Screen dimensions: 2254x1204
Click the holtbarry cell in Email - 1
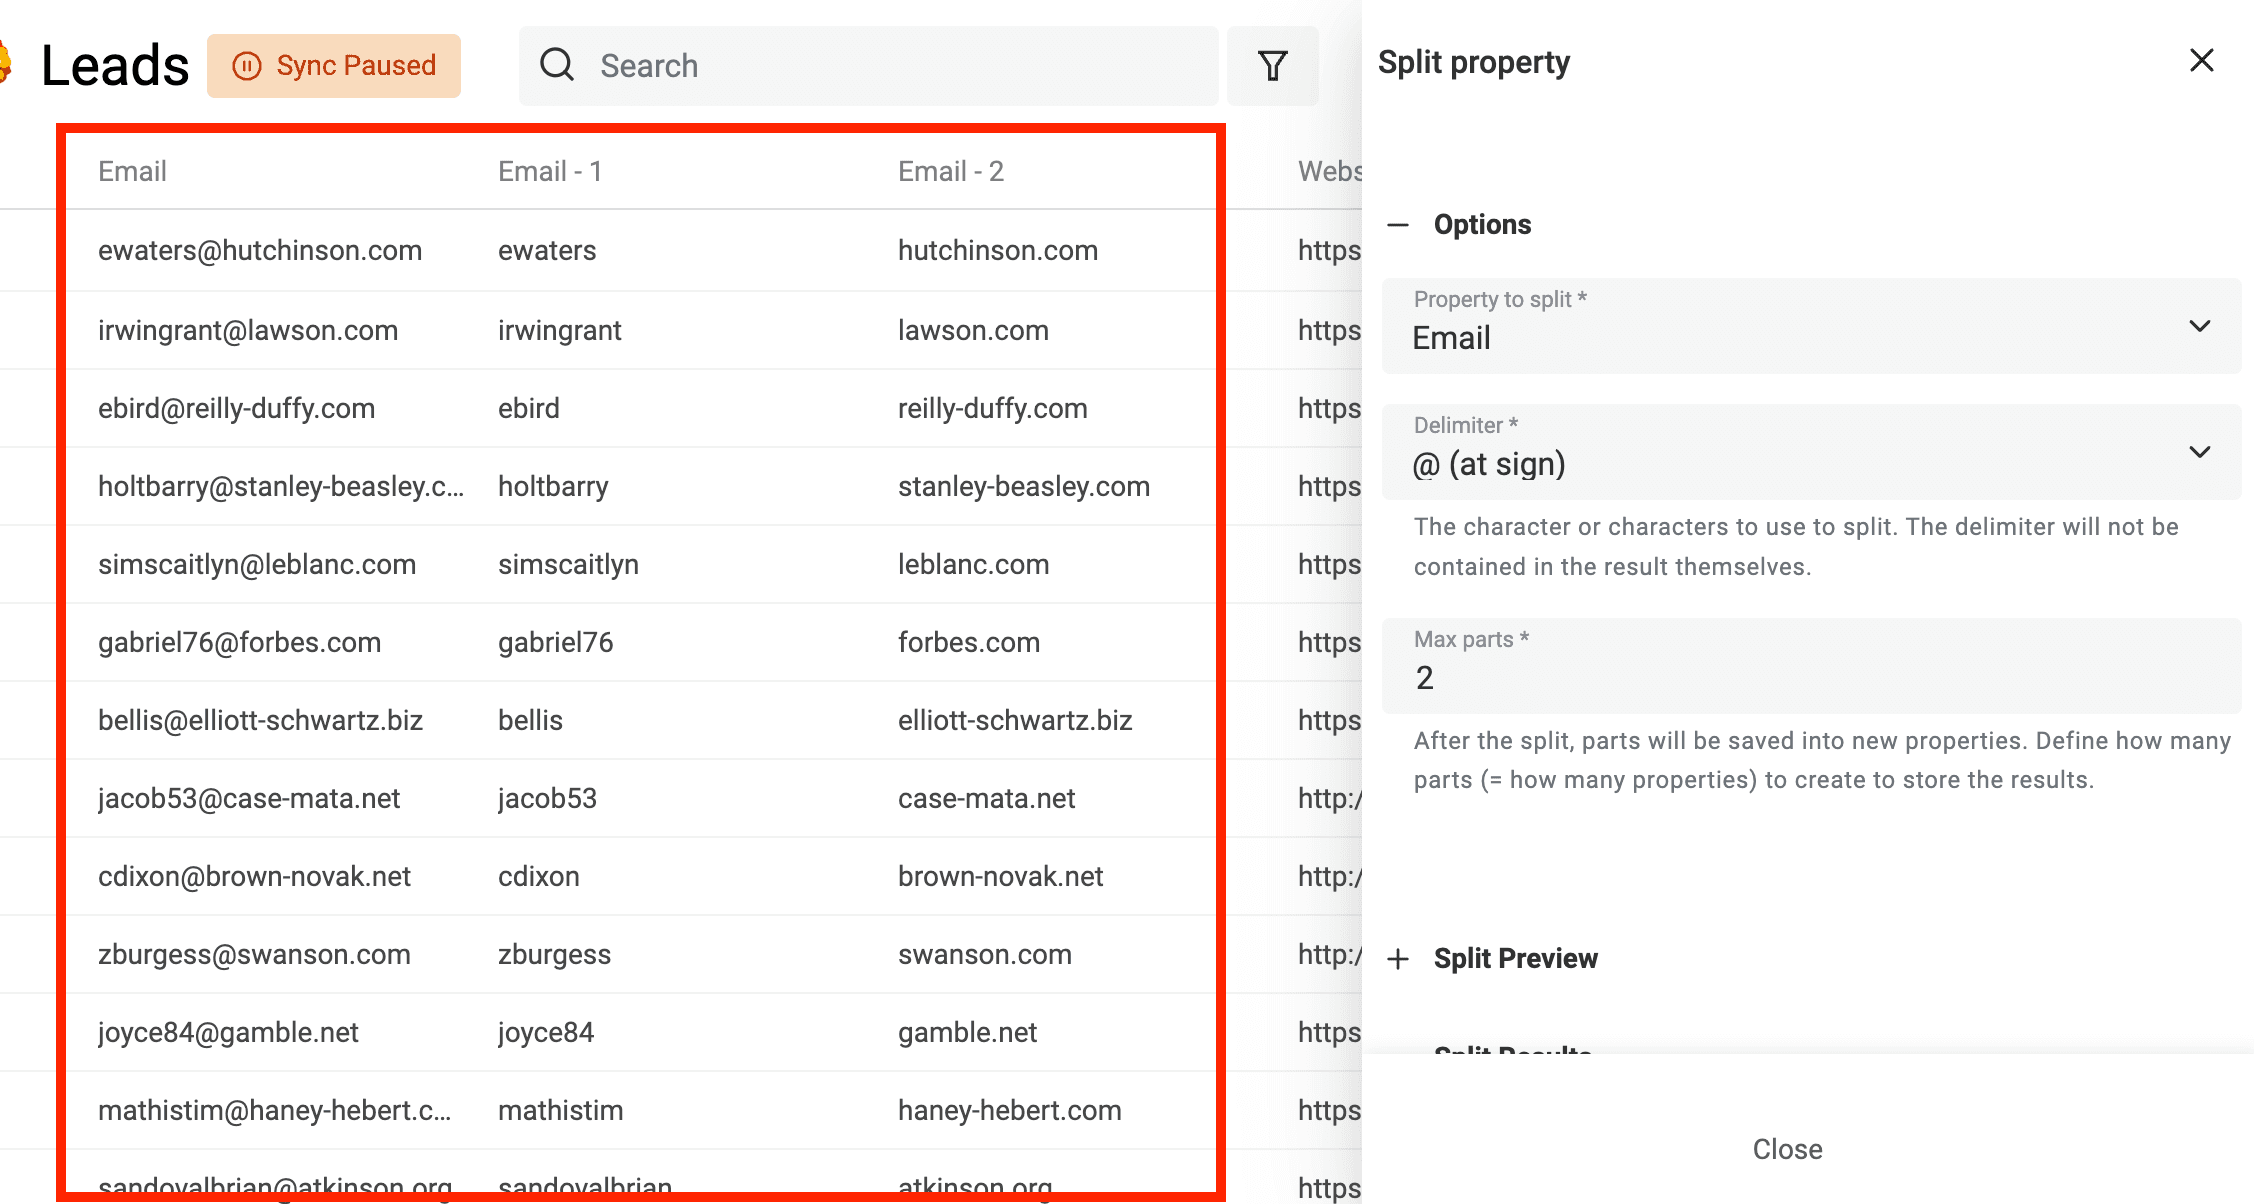(x=553, y=487)
